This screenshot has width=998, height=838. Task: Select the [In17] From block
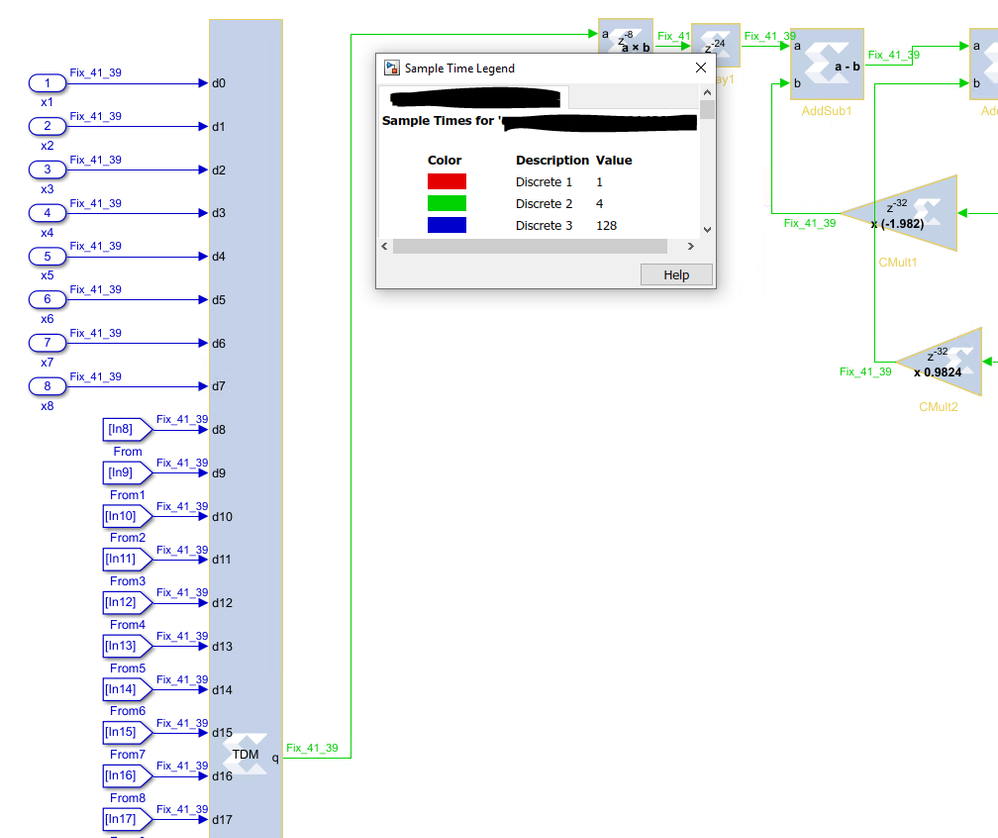127,820
